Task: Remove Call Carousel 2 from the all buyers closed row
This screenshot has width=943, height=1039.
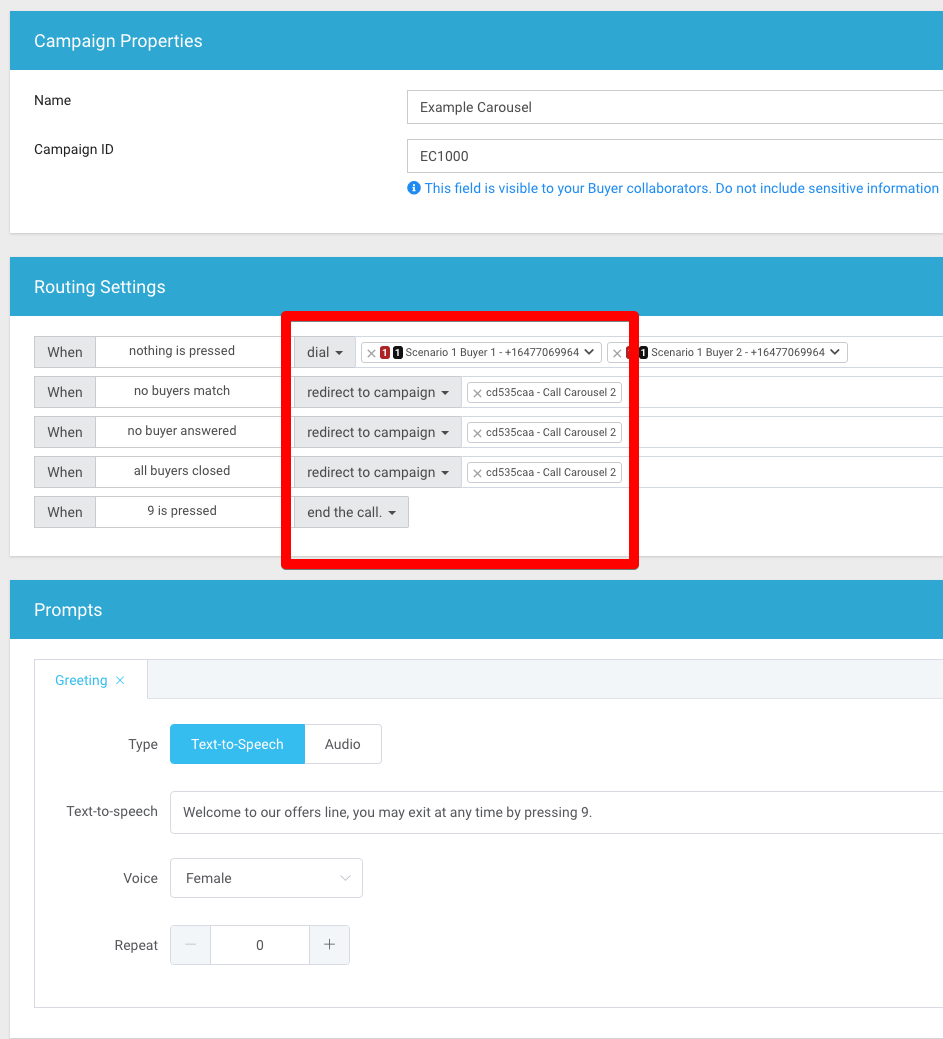Action: pos(477,472)
